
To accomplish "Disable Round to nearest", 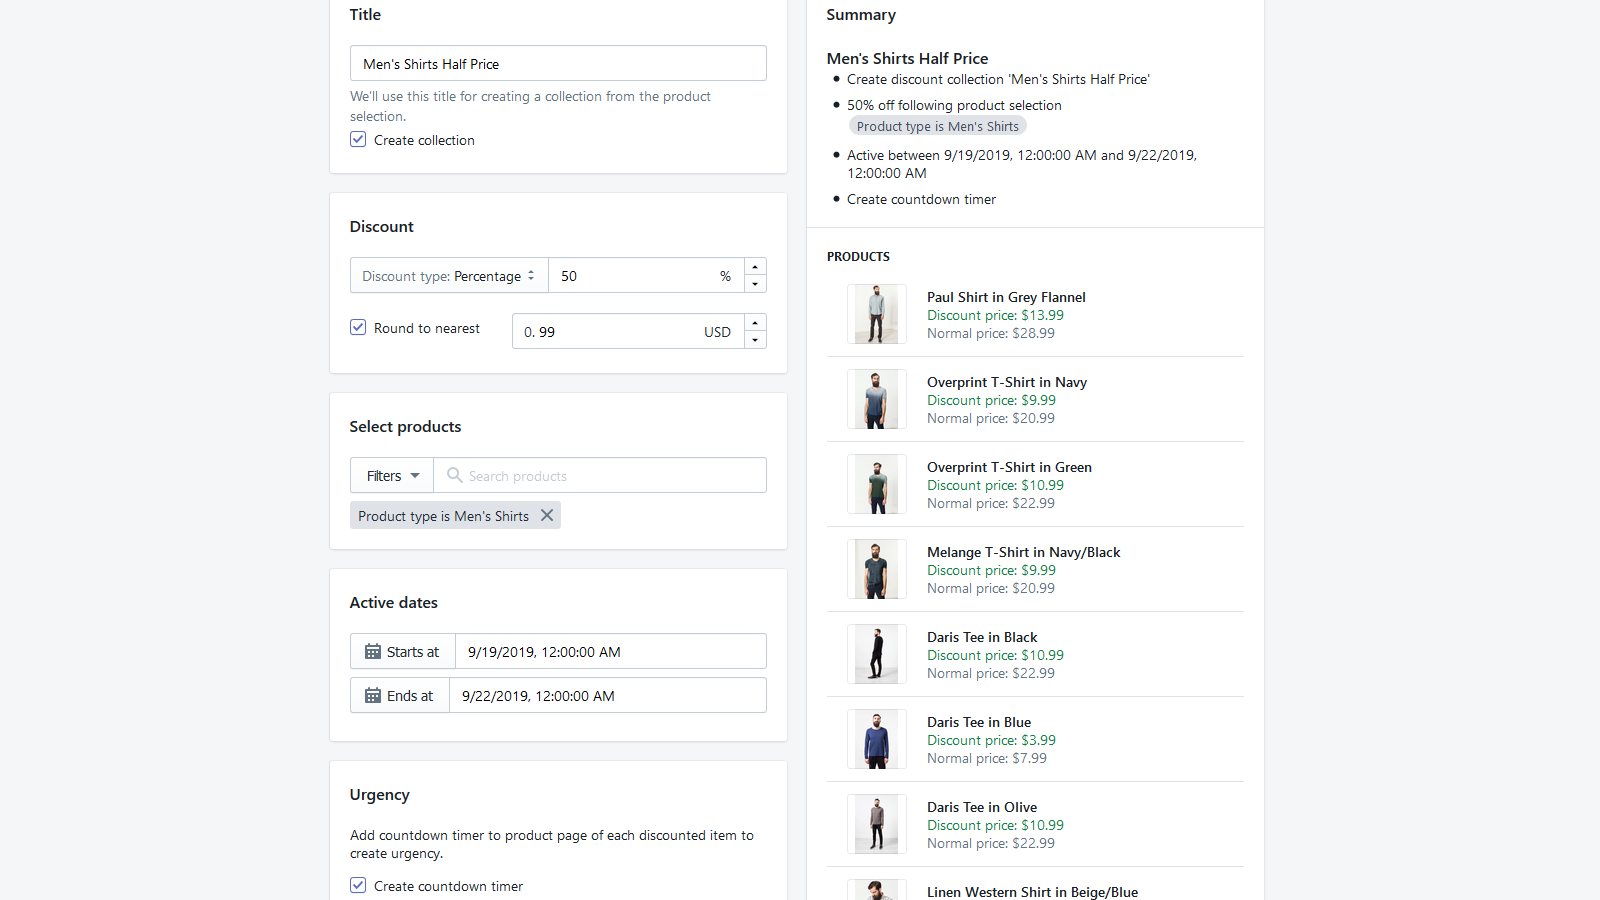I will 358,327.
